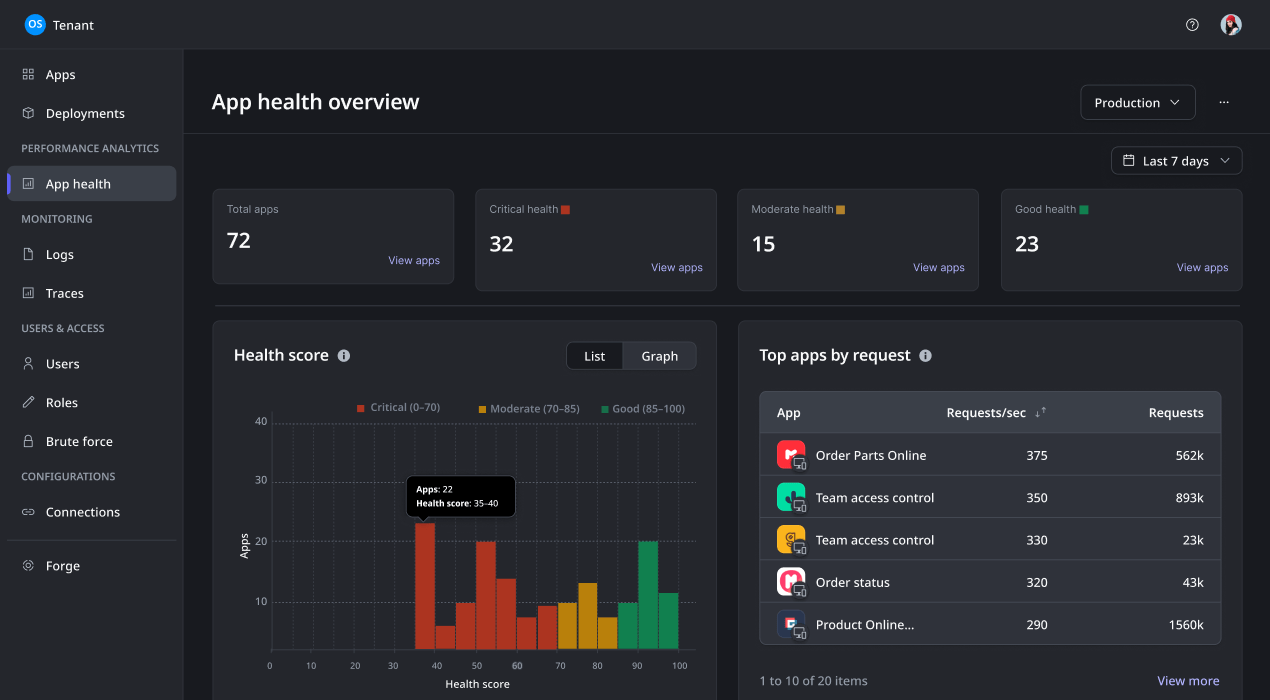The width and height of the screenshot is (1270, 700).
Task: Click View apps in Critical health card
Action: point(677,267)
